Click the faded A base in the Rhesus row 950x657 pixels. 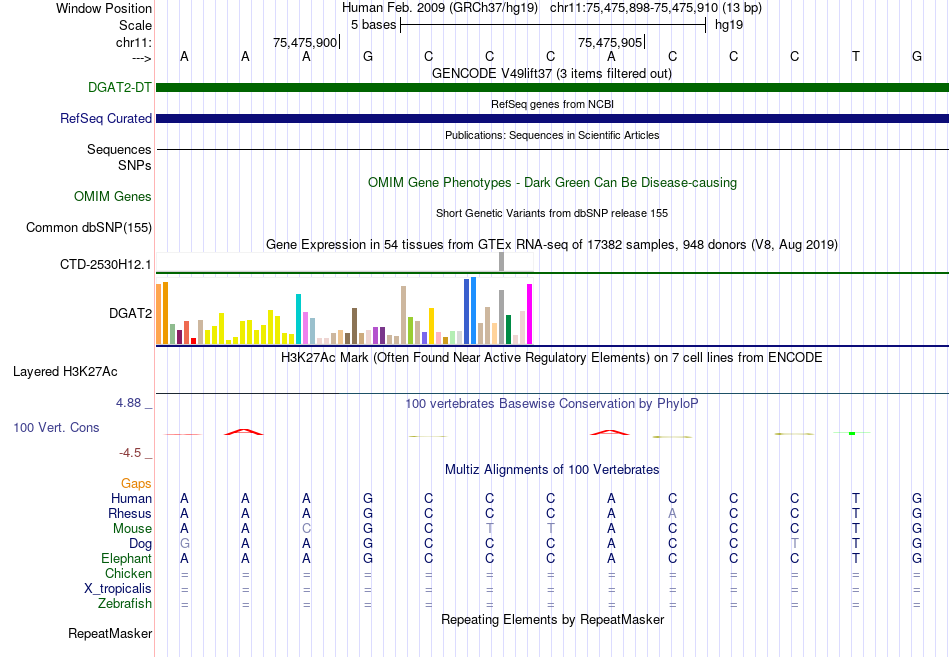click(673, 513)
